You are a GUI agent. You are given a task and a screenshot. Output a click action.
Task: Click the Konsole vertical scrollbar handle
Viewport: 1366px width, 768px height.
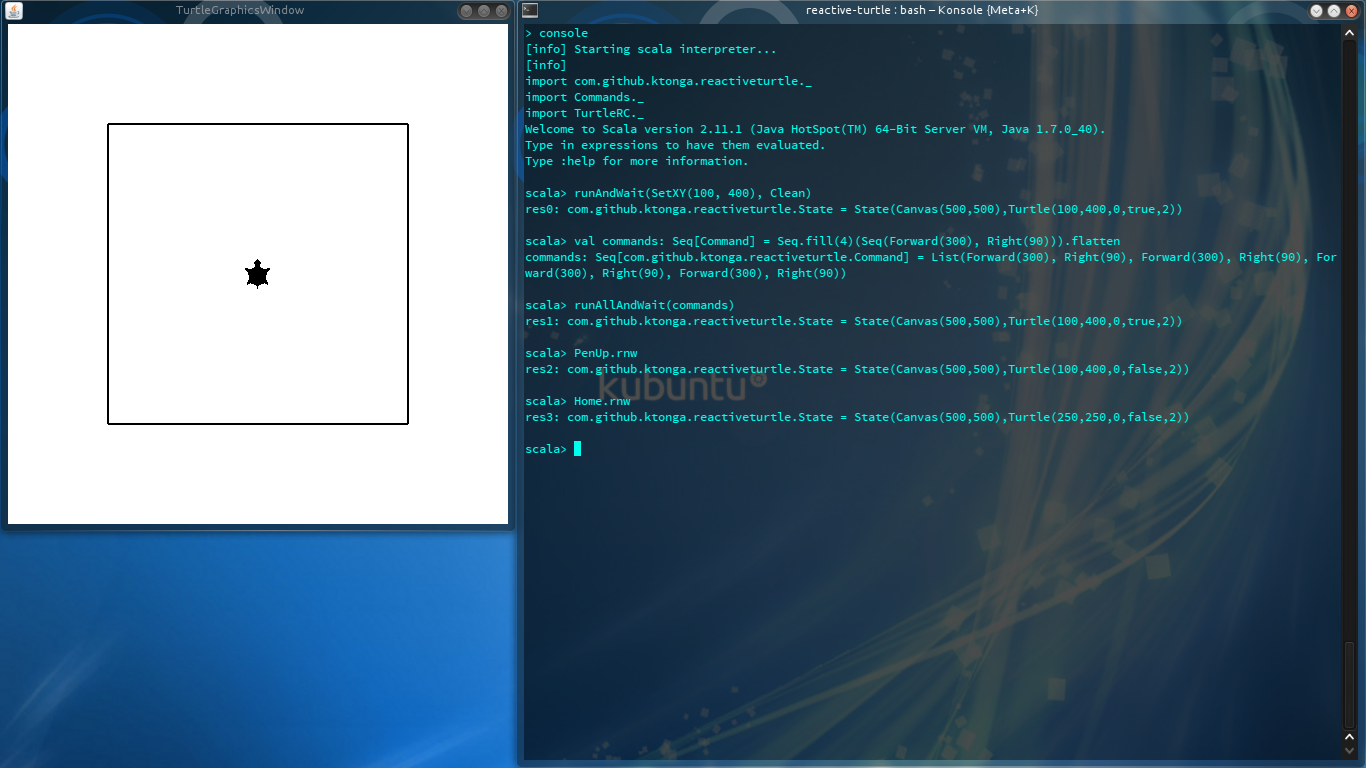(x=1350, y=687)
